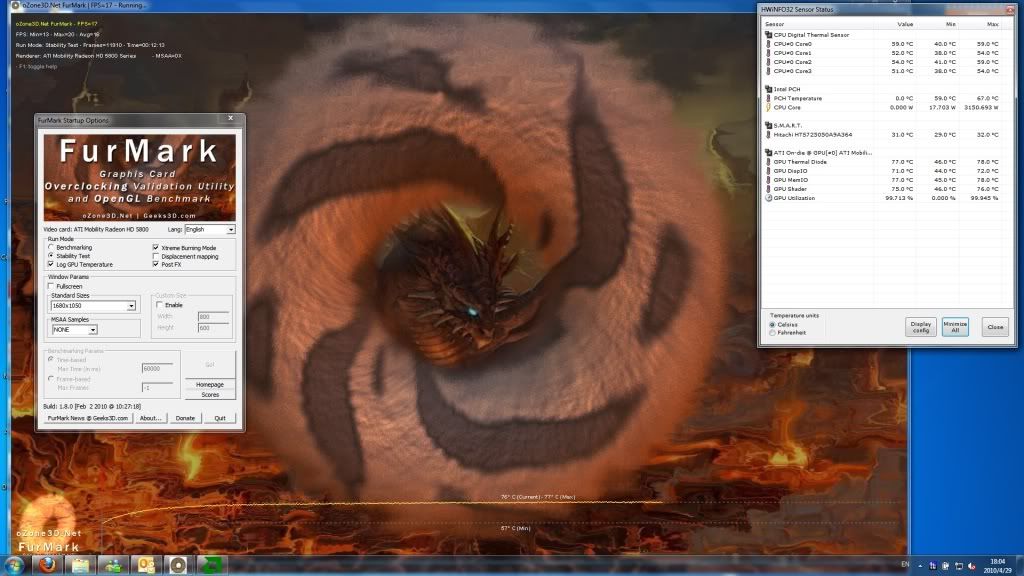Click the Min column header
The image size is (1024, 576).
click(950, 24)
